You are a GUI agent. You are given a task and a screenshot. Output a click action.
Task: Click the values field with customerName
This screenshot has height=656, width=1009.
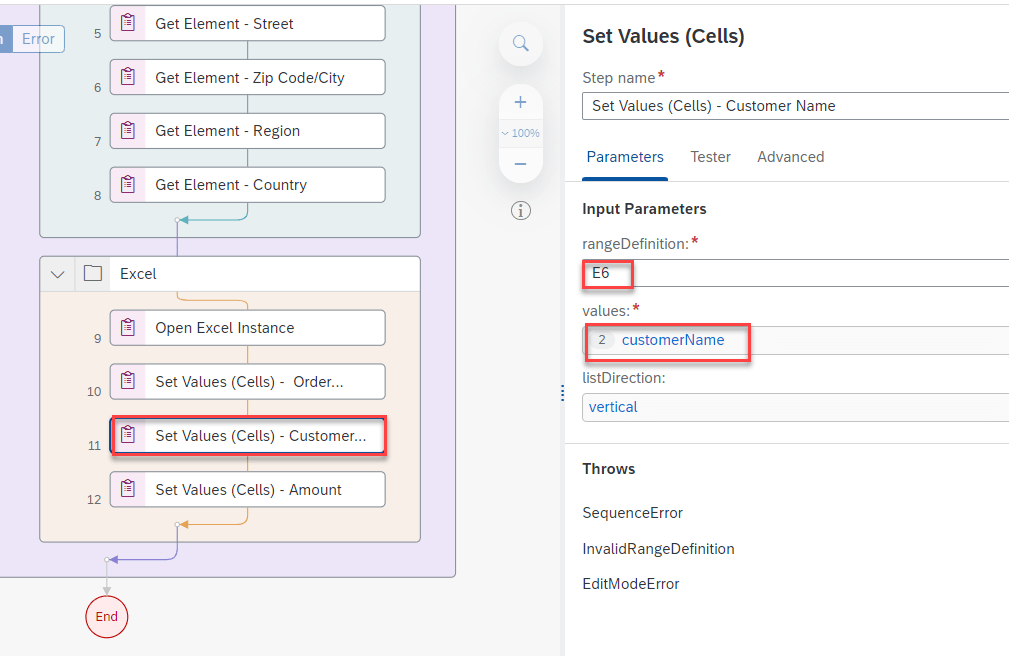[x=795, y=340]
